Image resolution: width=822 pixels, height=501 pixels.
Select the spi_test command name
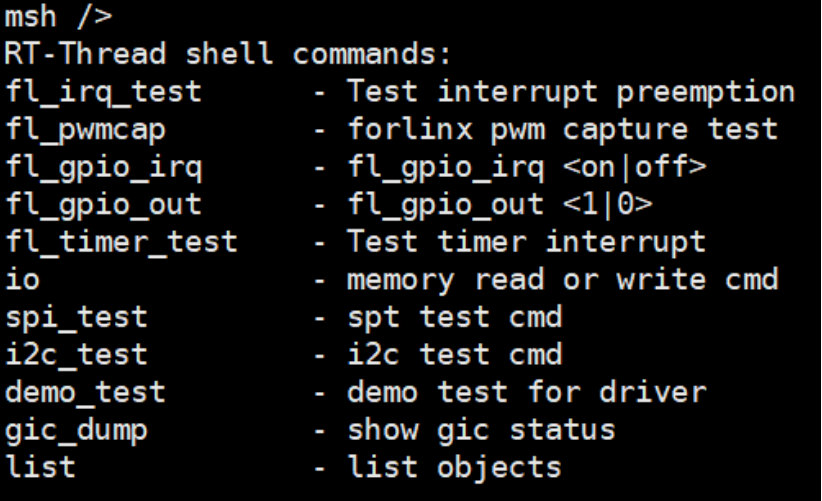click(77, 318)
